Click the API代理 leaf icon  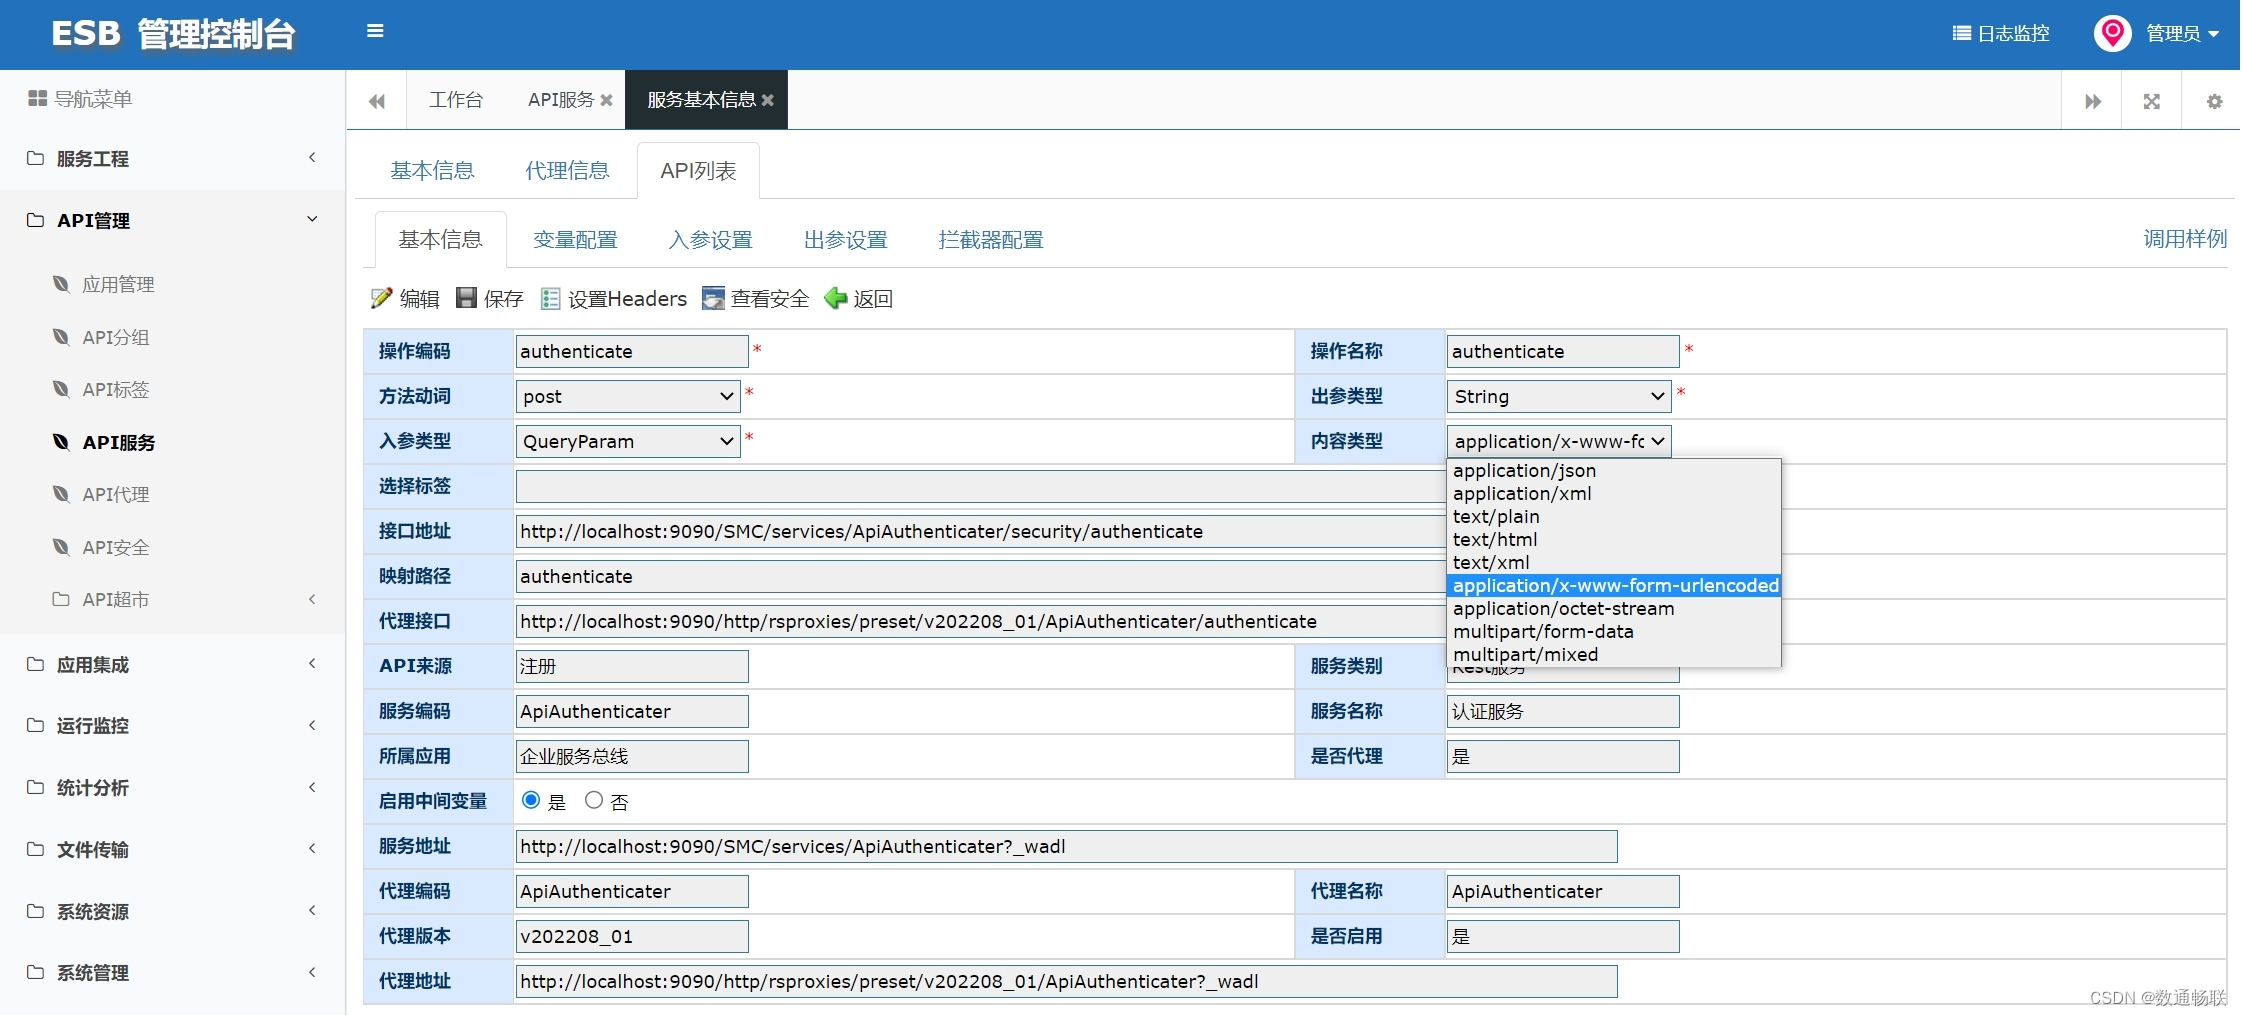pos(61,494)
